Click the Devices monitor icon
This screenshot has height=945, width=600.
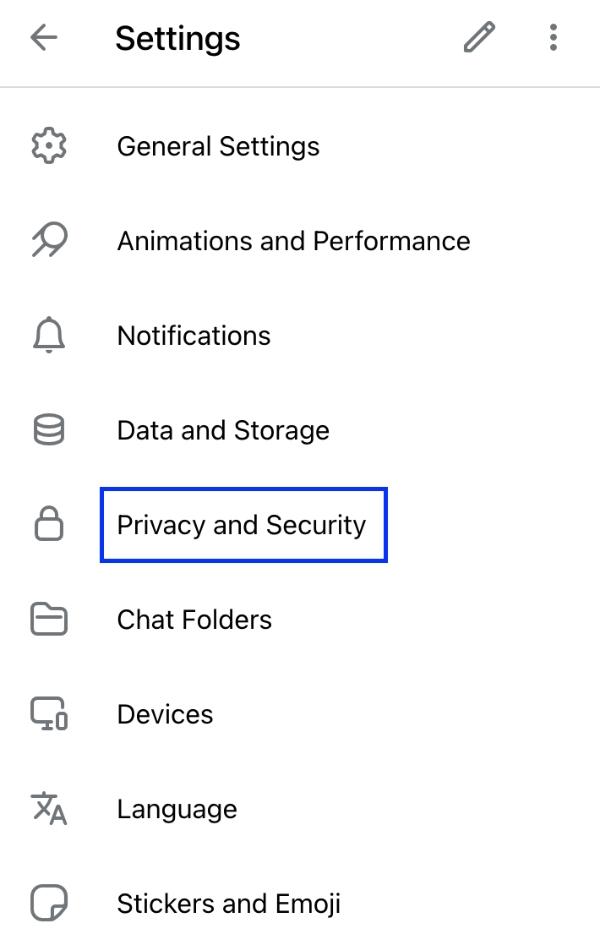pyautogui.click(x=49, y=715)
